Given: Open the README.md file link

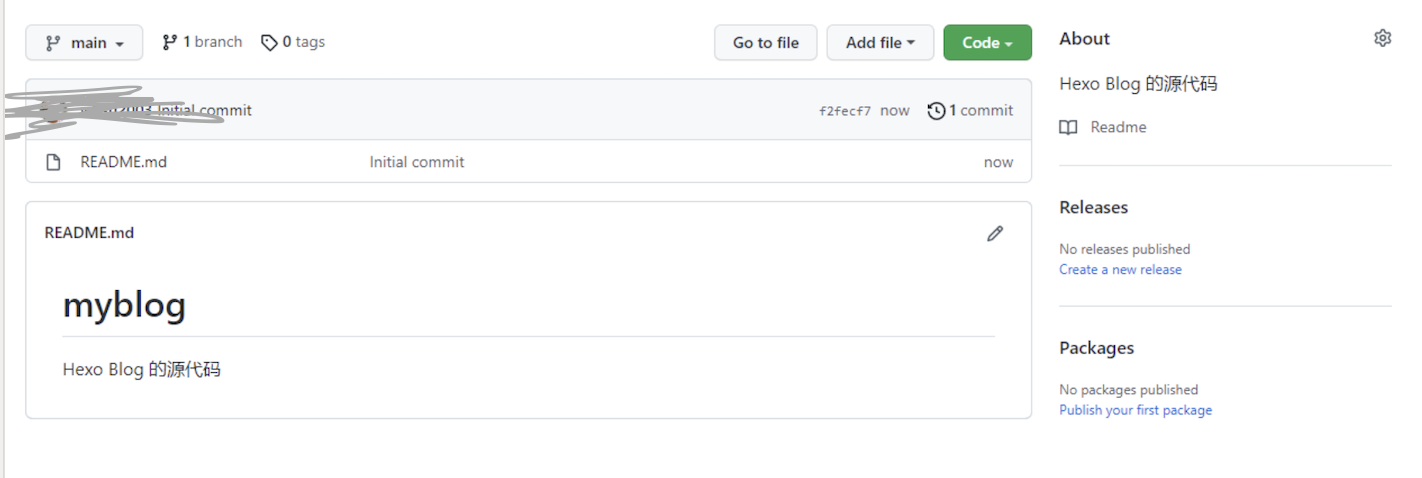Looking at the screenshot, I should (x=123, y=162).
